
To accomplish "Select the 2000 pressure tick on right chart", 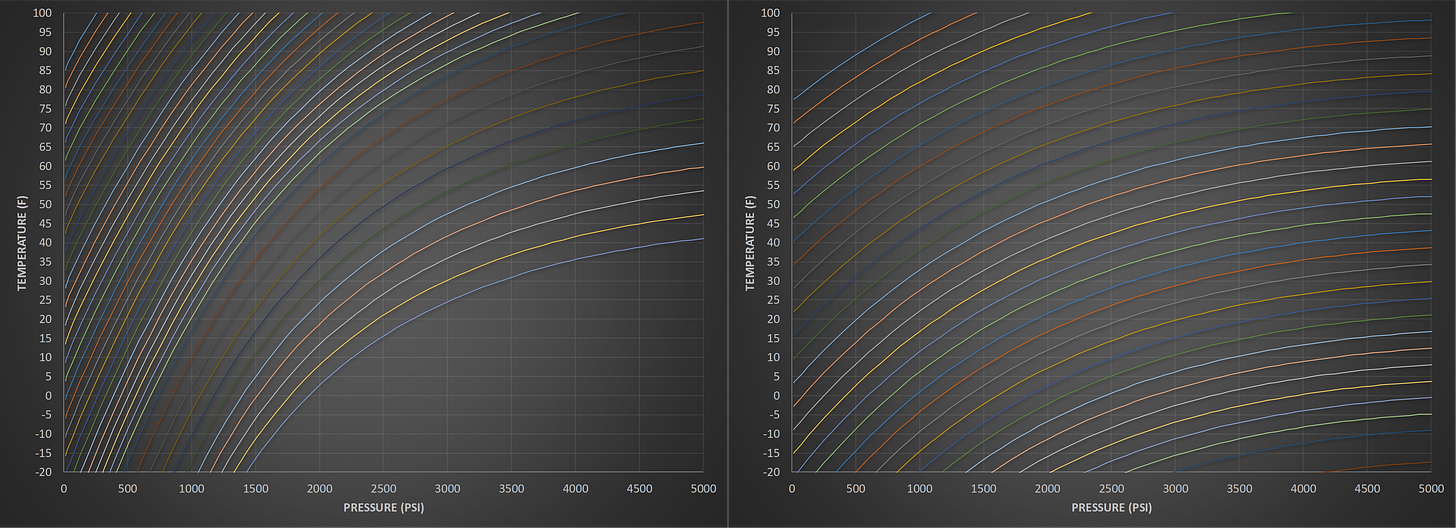I will click(1048, 489).
